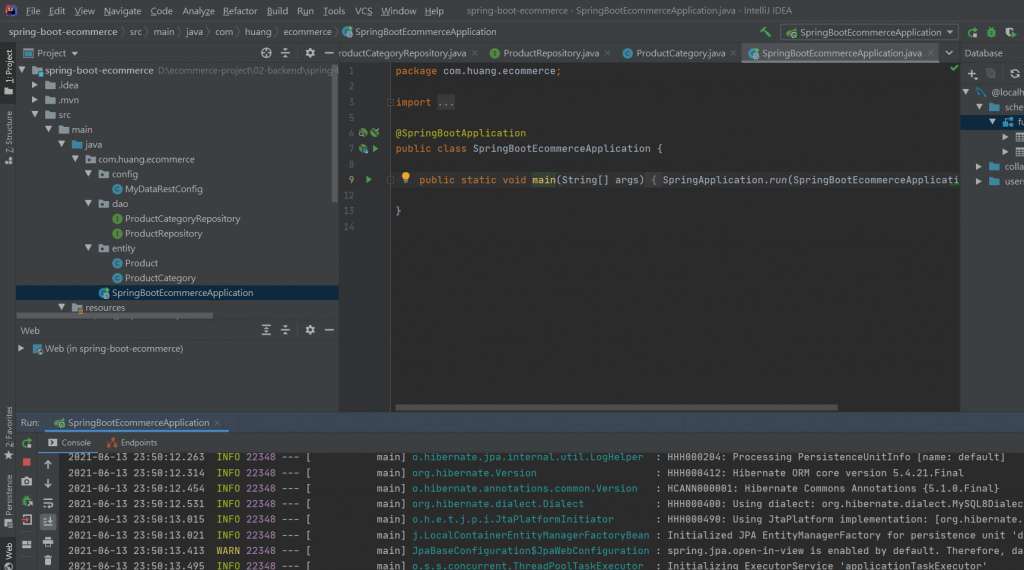Switch to the ProductRepository.java tab

[x=549, y=53]
